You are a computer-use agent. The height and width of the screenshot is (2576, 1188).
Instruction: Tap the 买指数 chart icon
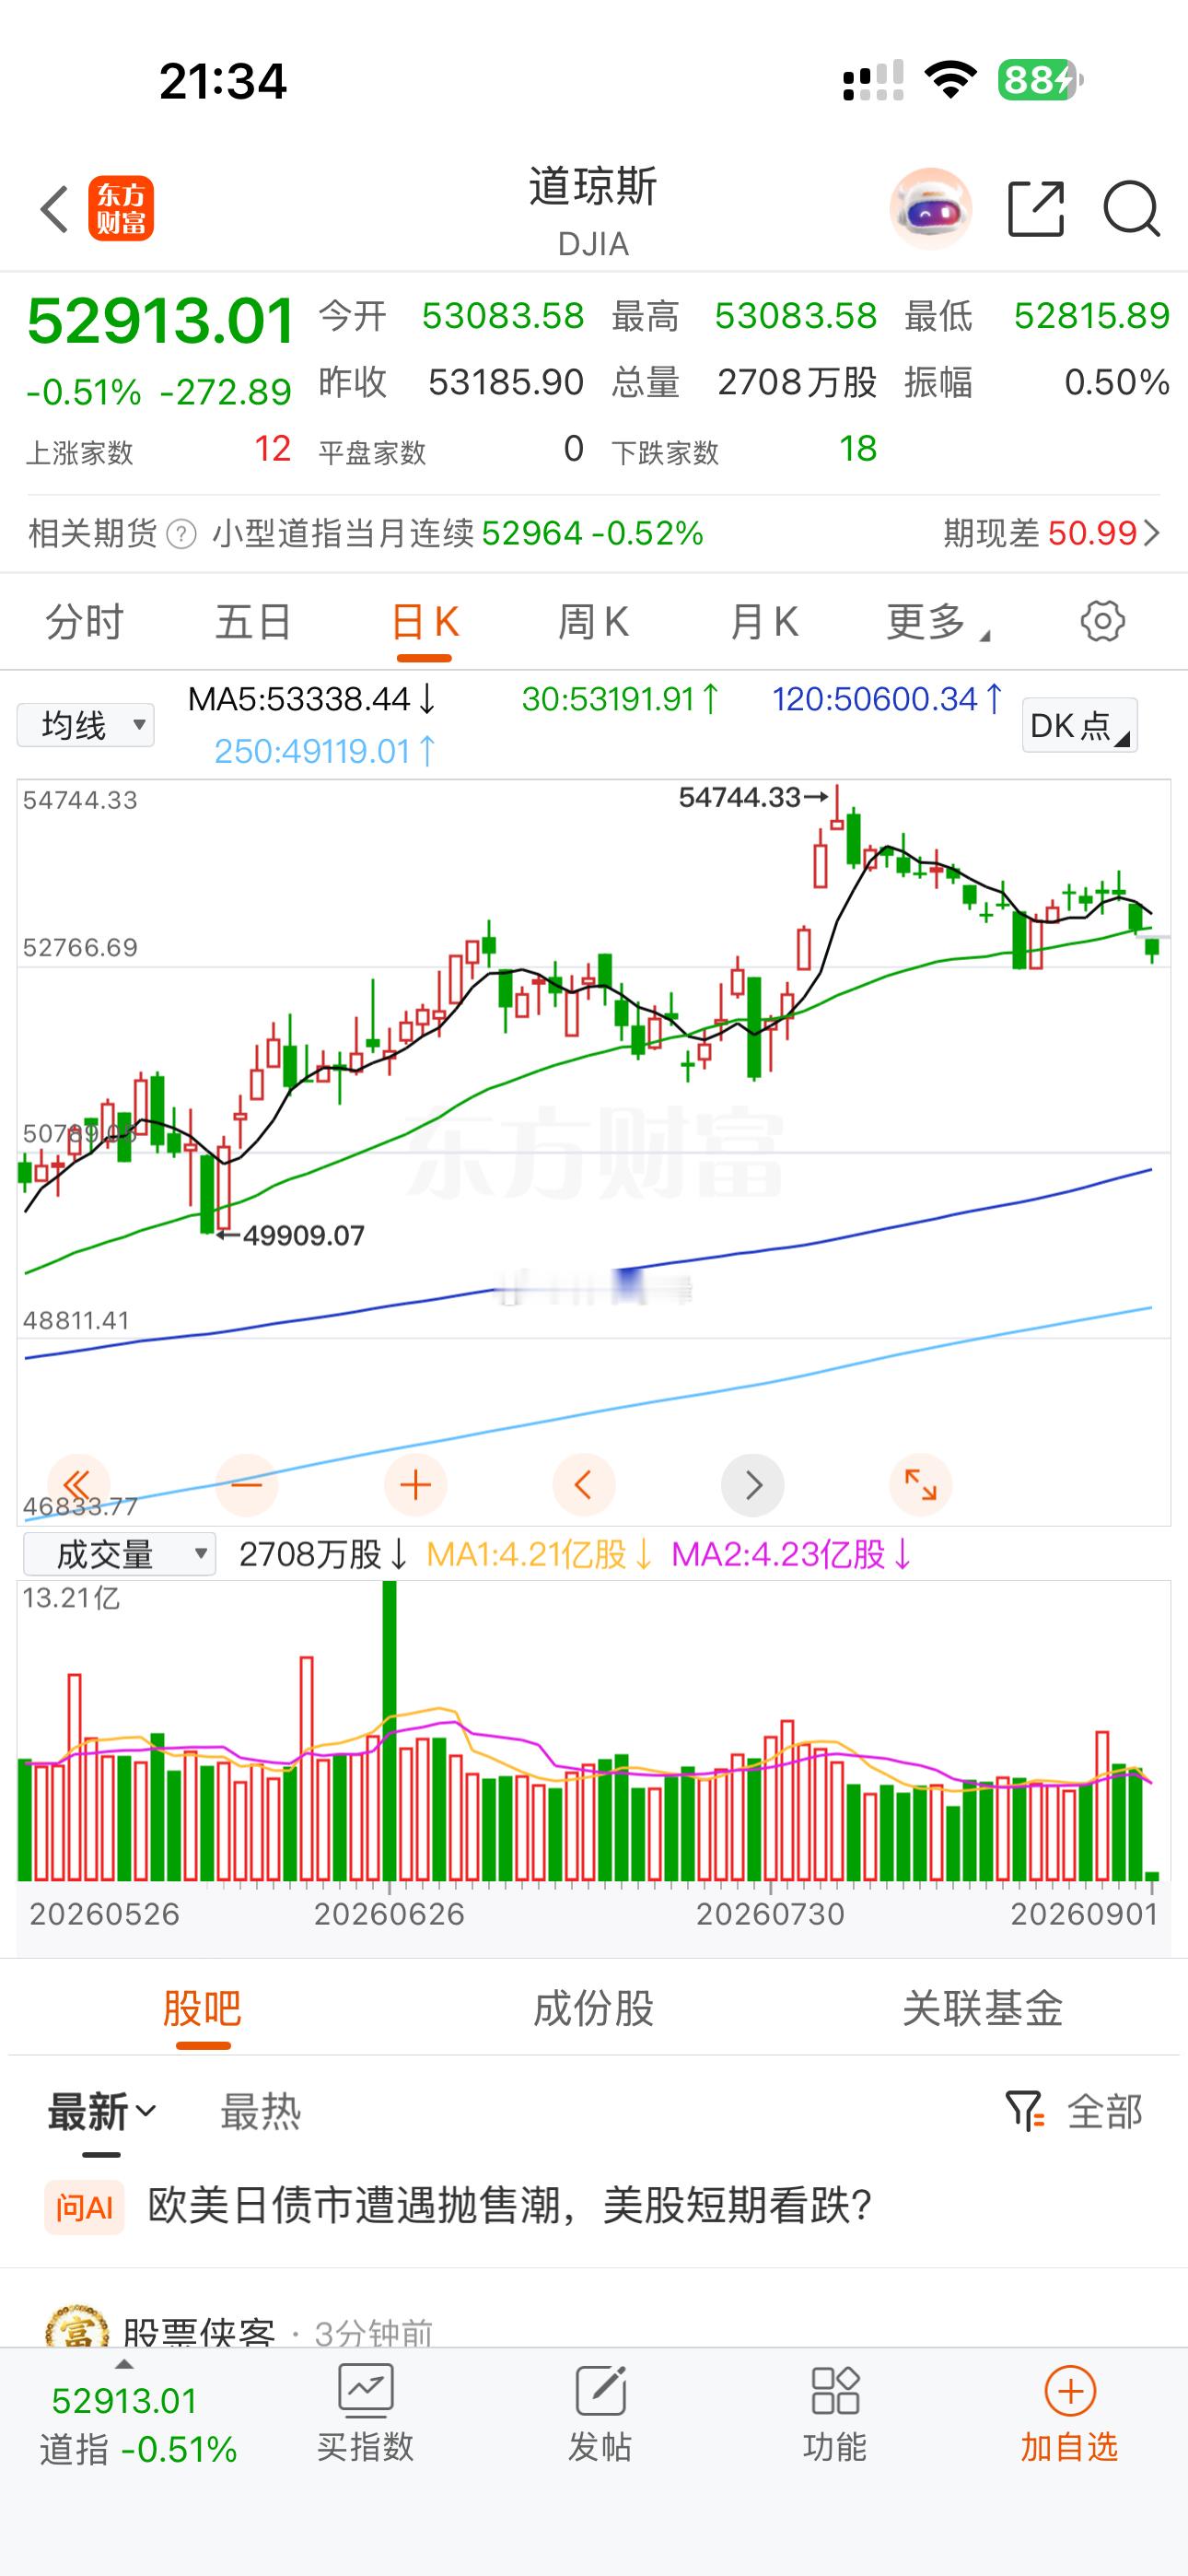pyautogui.click(x=365, y=2391)
